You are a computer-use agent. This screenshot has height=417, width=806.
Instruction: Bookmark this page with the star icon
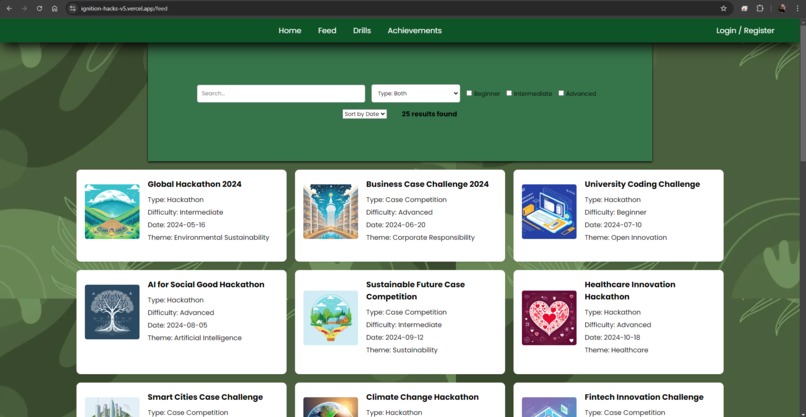723,9
